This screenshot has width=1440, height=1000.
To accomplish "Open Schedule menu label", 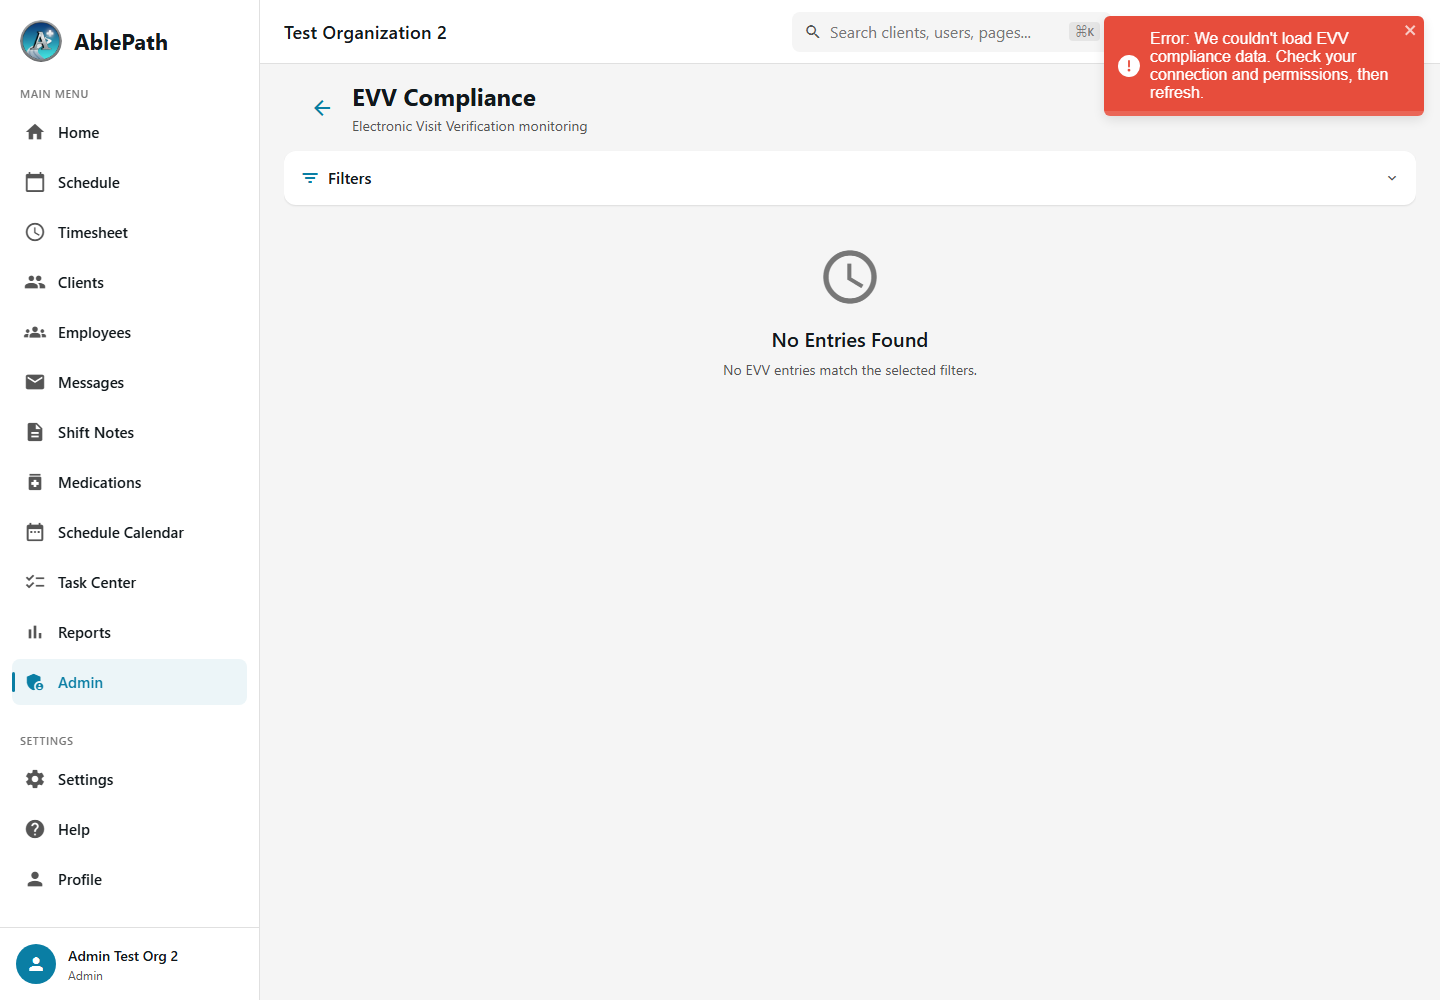I will [x=89, y=182].
